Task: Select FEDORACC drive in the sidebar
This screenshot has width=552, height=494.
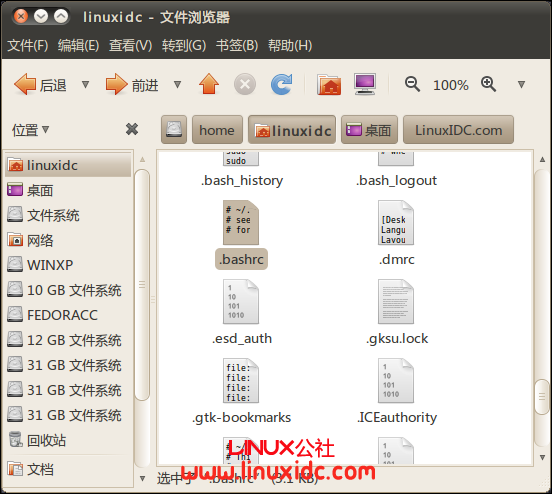Action: tap(68, 315)
